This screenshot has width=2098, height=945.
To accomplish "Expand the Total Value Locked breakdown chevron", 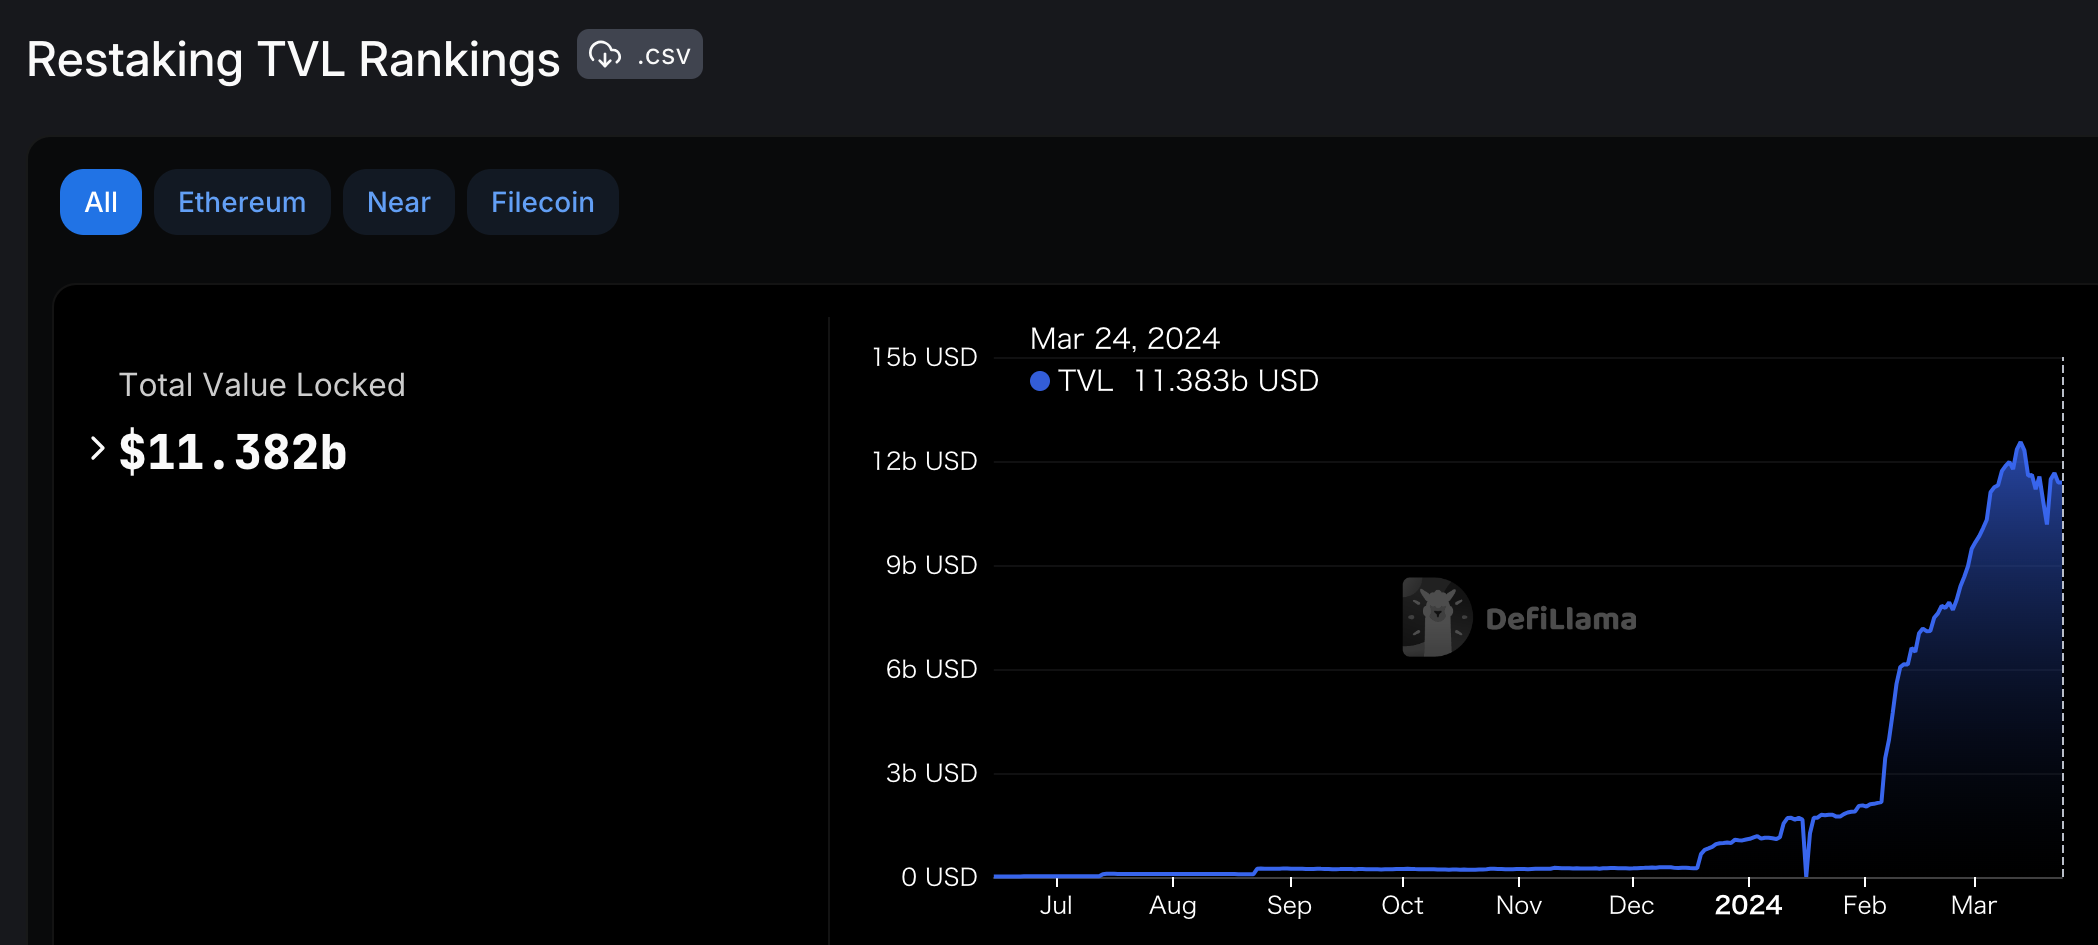I will [x=97, y=449].
